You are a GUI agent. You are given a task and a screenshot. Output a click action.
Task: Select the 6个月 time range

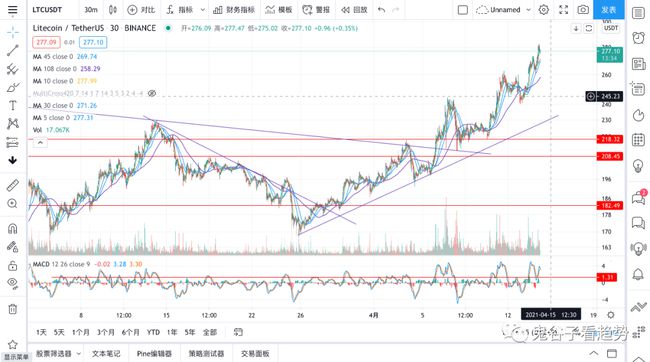[131, 333]
